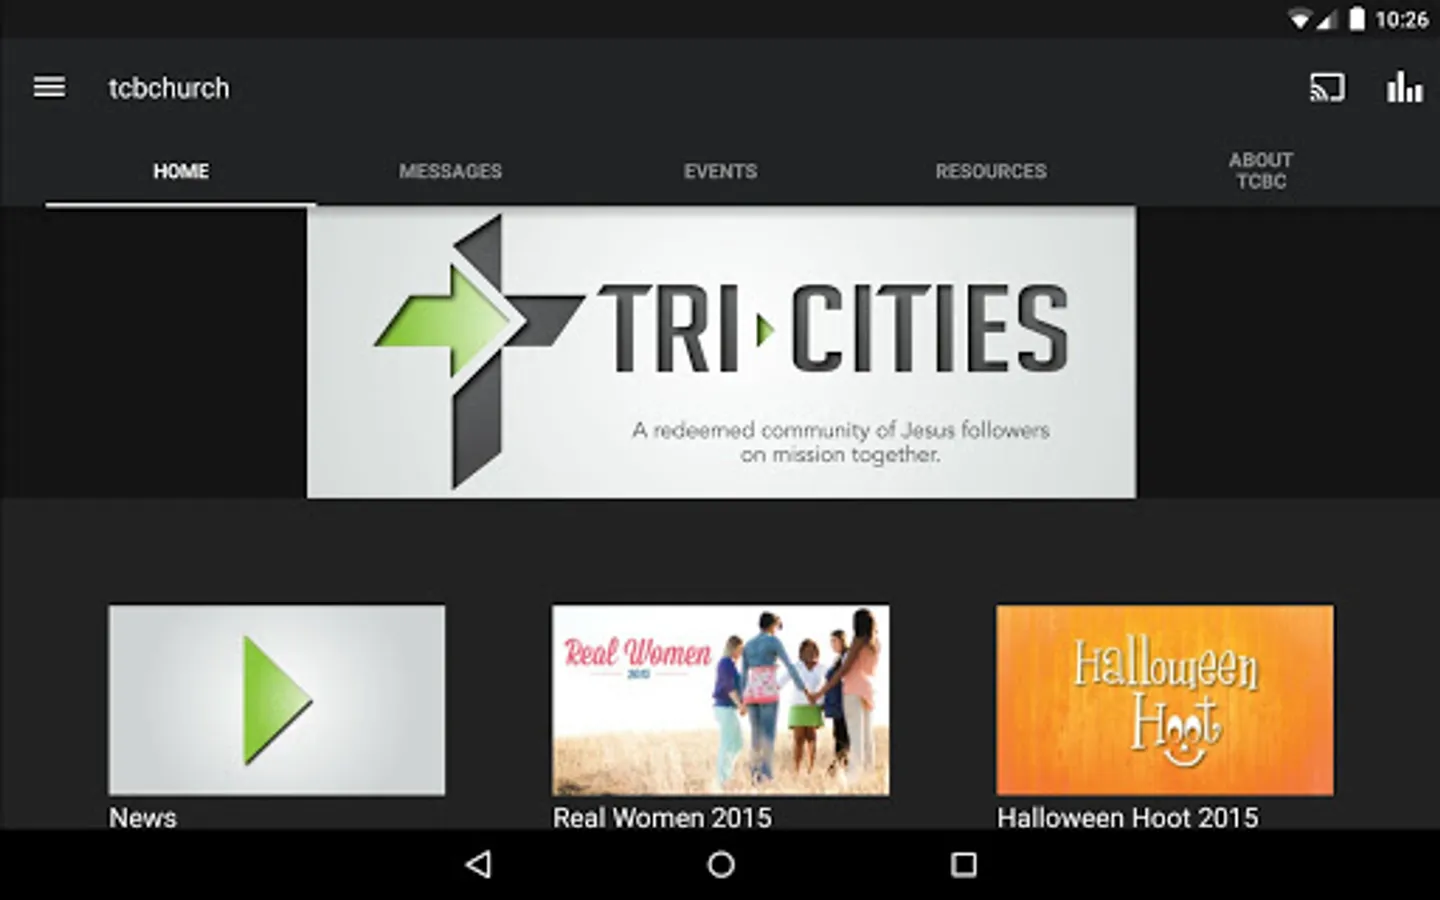This screenshot has height=900, width=1440.
Task: Open the Real Women 2015 thumbnail
Action: coord(721,700)
